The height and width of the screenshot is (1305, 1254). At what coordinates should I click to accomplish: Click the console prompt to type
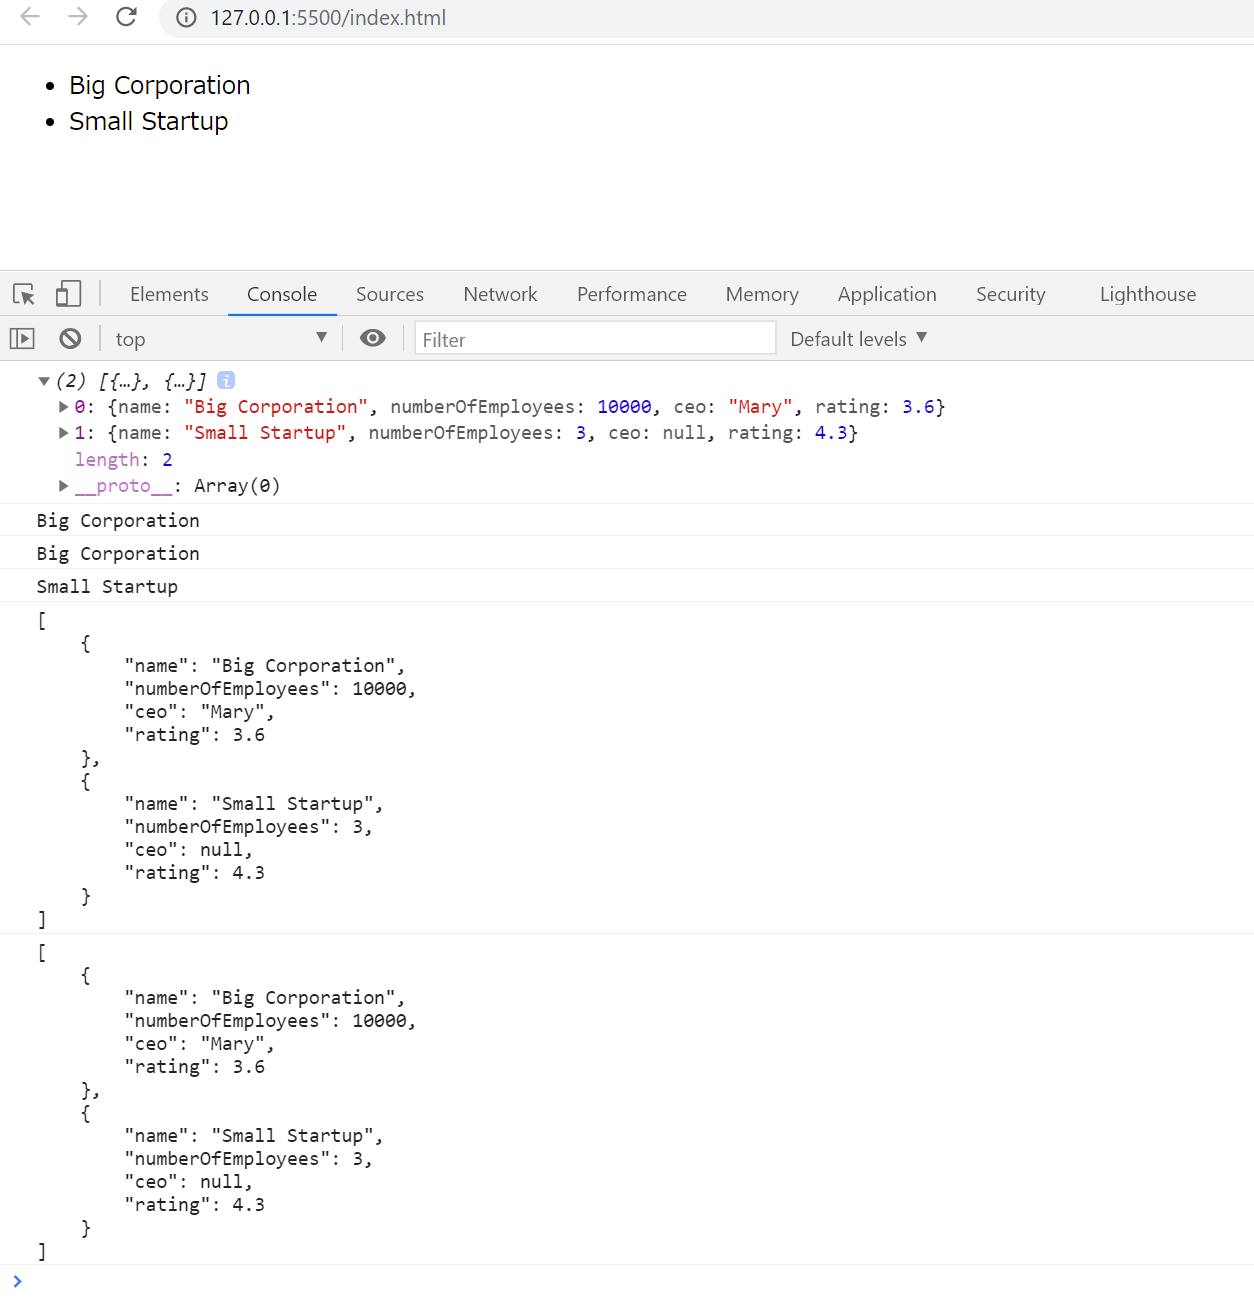click(x=100, y=1281)
